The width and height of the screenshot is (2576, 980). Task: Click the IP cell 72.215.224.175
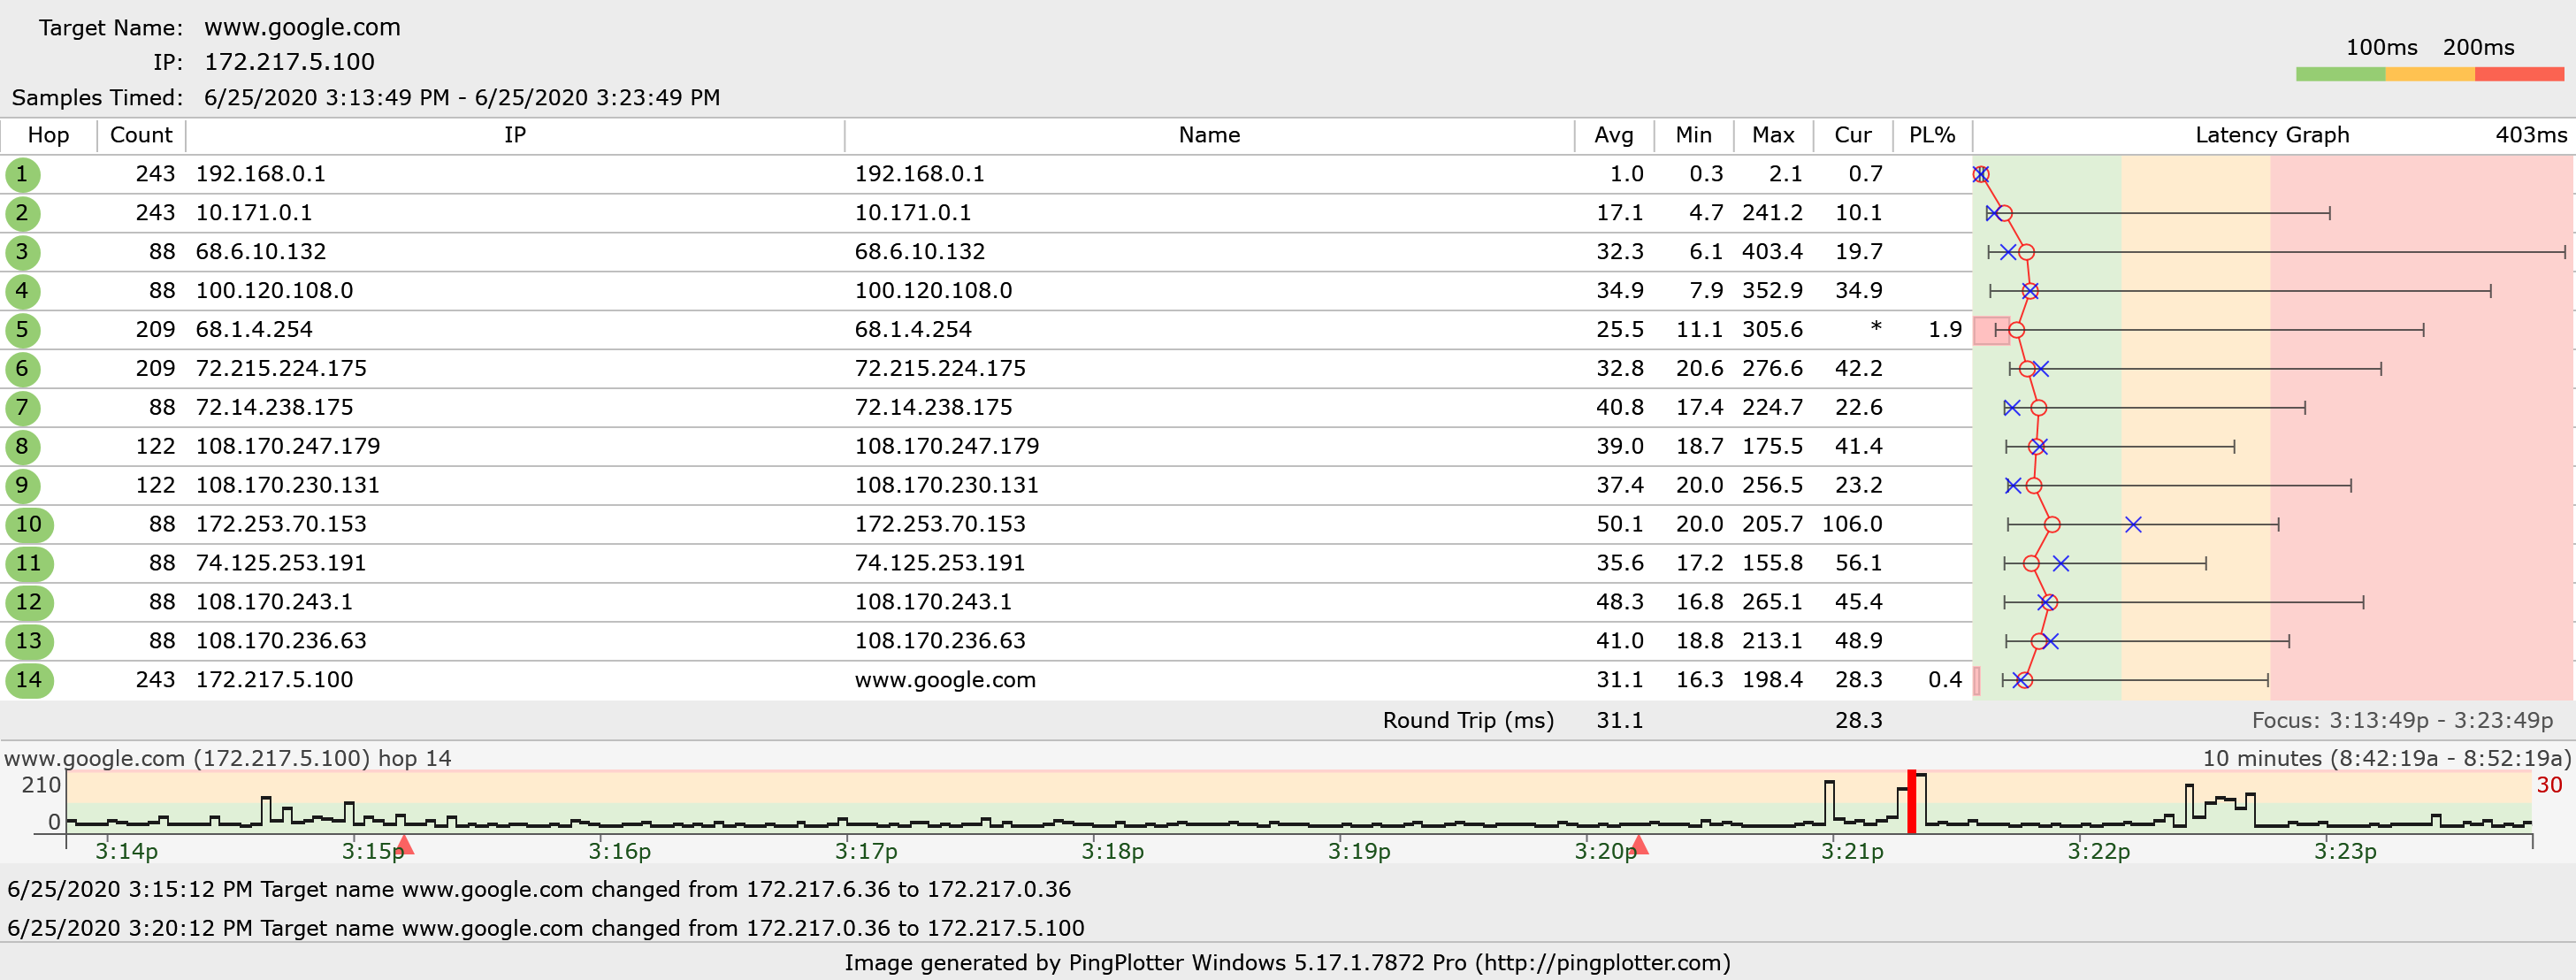(281, 369)
